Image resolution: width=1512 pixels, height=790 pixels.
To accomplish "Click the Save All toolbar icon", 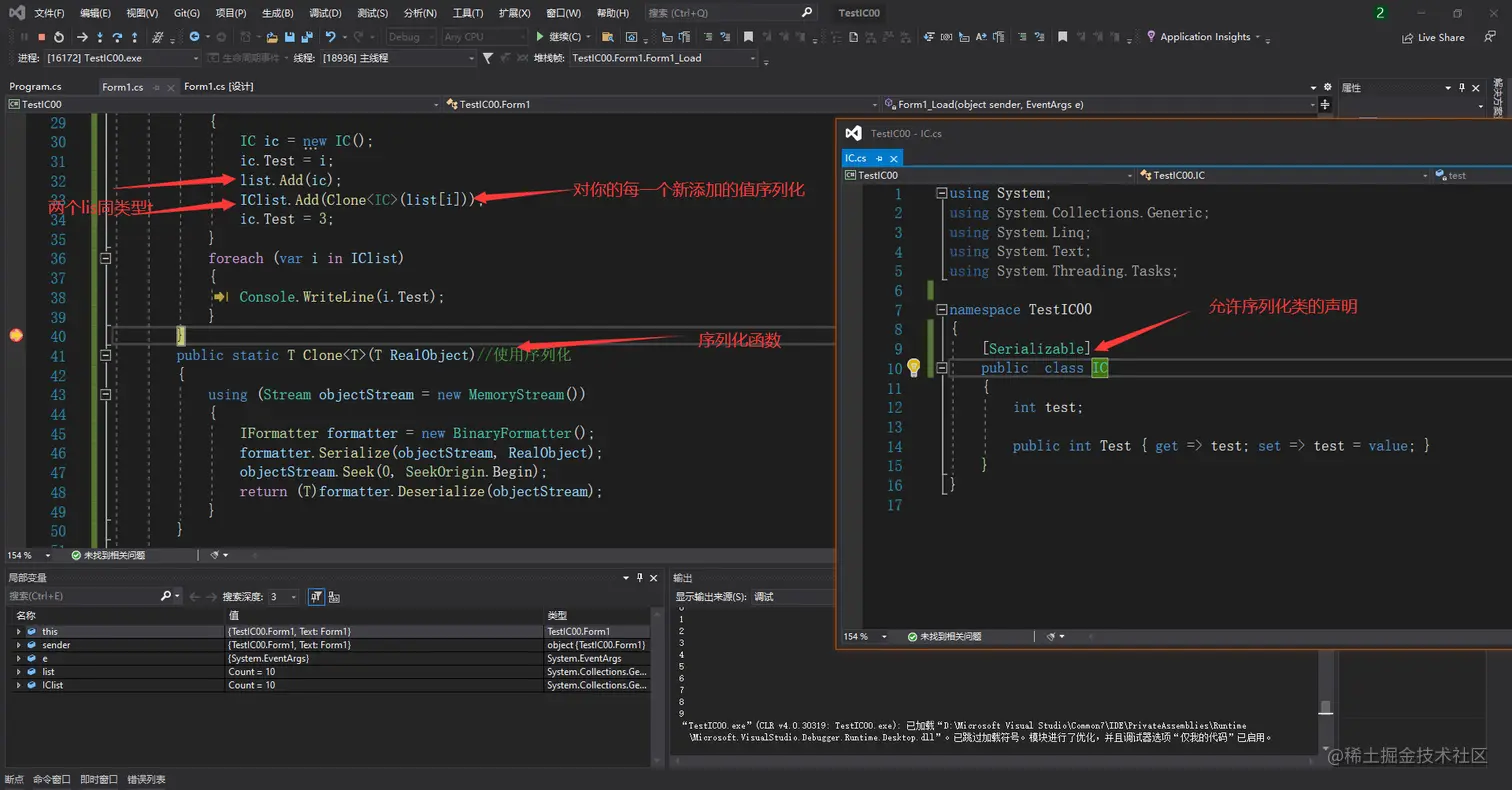I will pyautogui.click(x=306, y=37).
